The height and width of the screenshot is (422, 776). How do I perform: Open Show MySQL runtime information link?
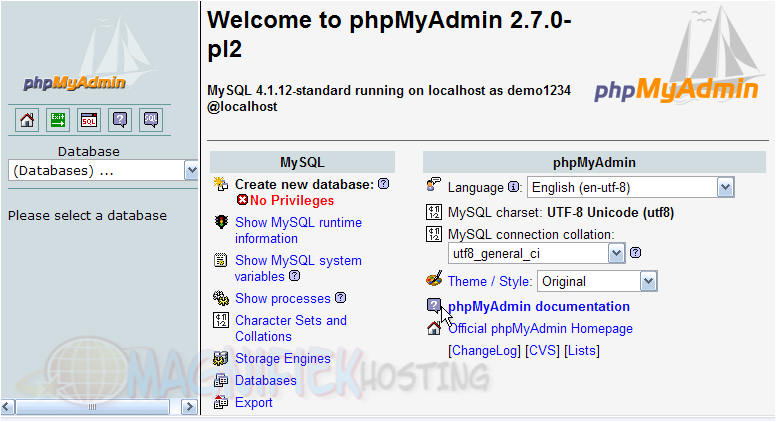click(298, 230)
